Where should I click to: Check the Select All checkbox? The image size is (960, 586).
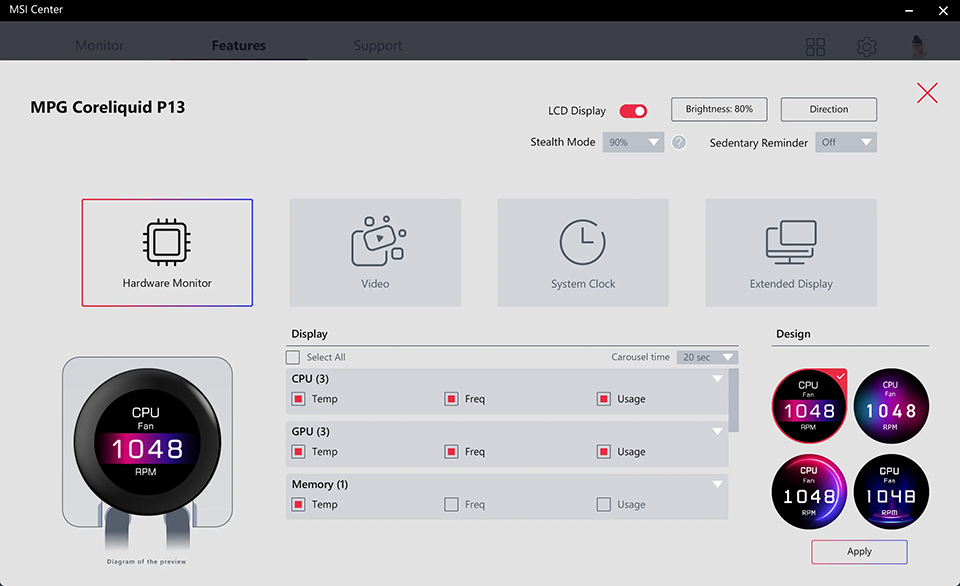(x=293, y=357)
